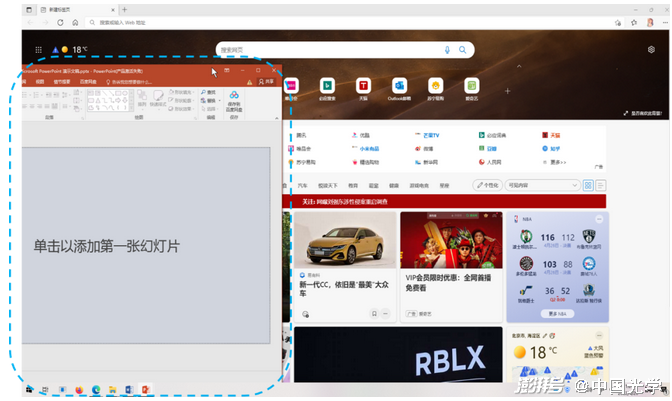Switch to list layout view of feed
Image resolution: width=672 pixels, height=401 pixels.
[x=600, y=185]
